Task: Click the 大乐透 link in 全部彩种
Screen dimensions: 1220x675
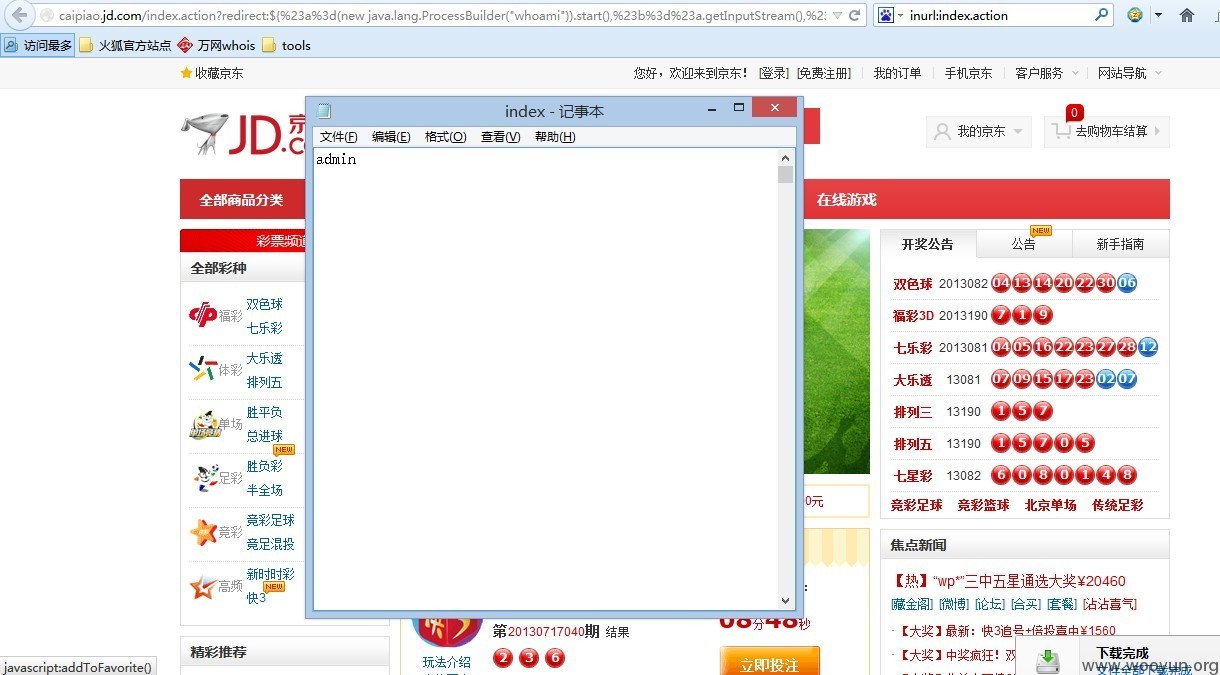Action: pos(265,358)
